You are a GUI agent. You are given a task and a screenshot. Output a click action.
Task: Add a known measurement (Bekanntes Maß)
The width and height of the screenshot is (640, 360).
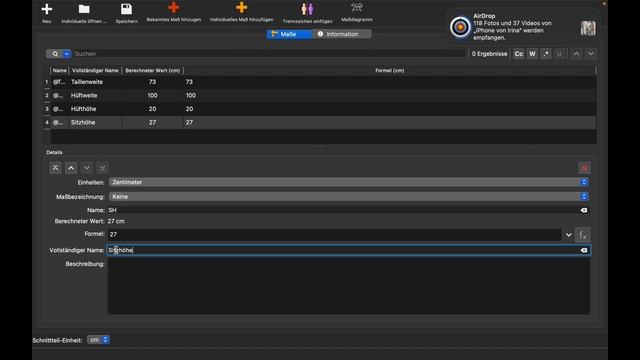click(x=173, y=12)
